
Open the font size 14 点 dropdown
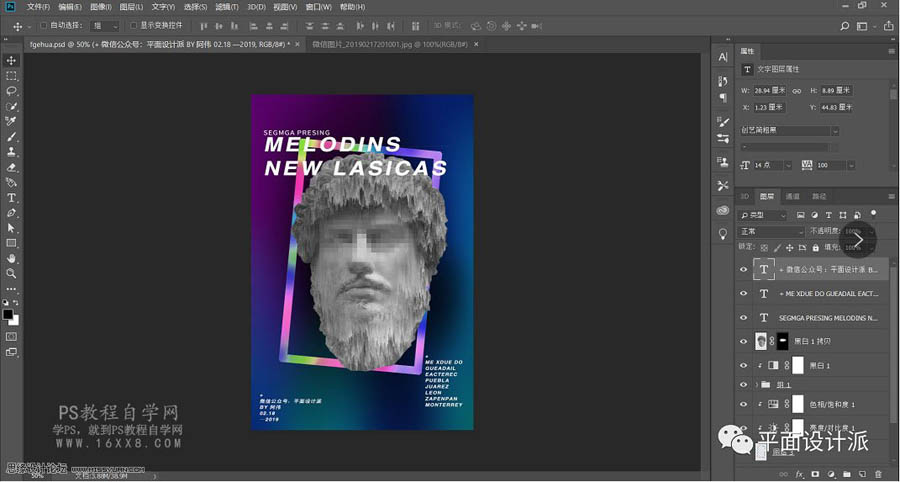tap(789, 165)
